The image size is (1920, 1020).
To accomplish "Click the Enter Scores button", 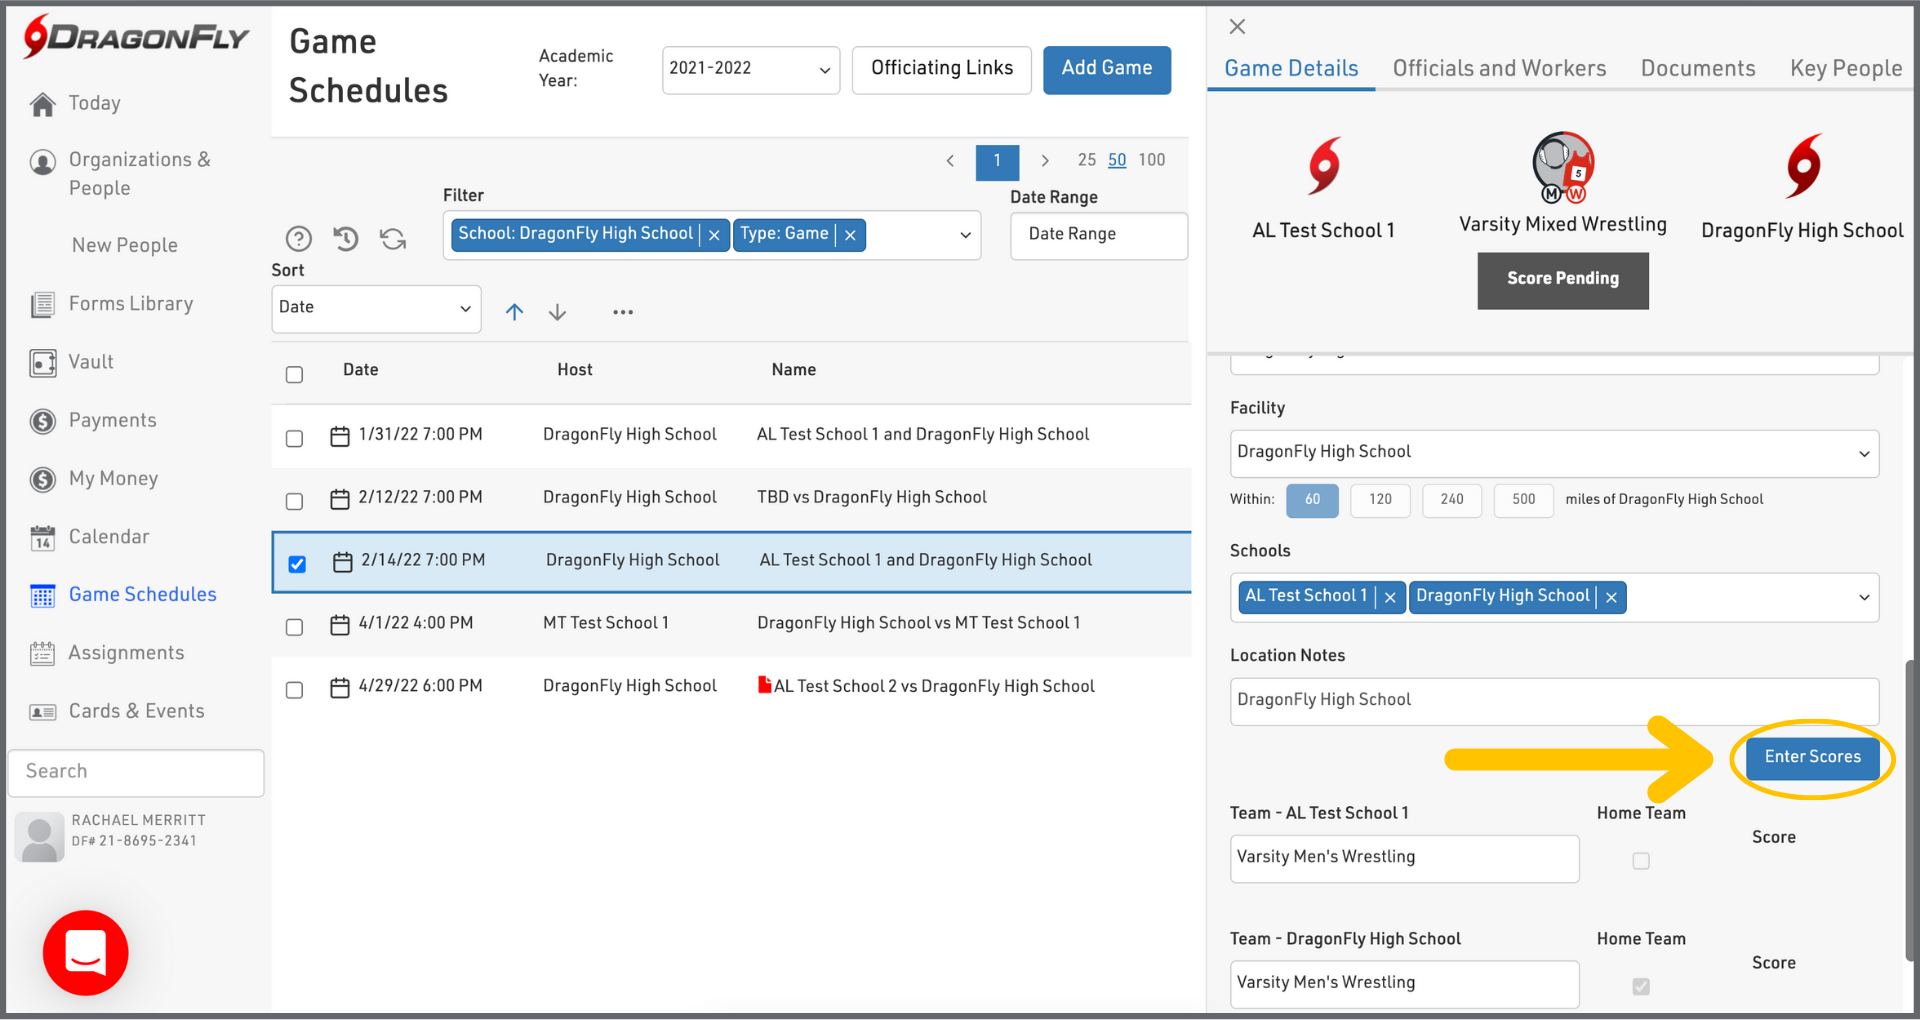I will (1812, 757).
